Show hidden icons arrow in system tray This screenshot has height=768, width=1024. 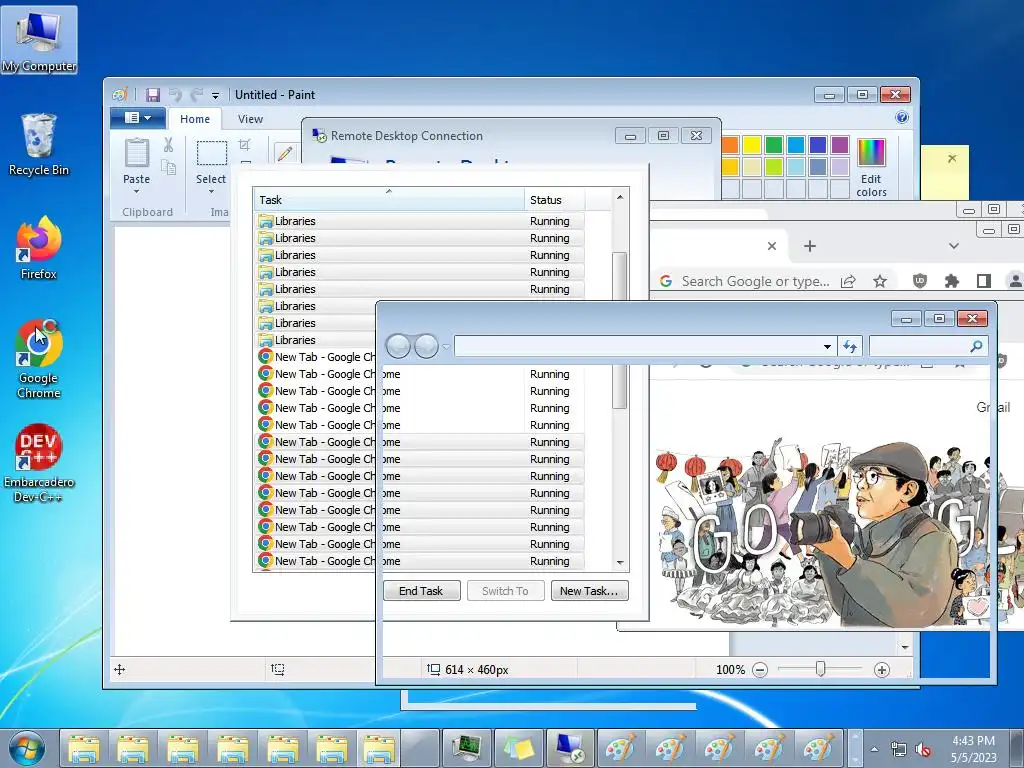coord(874,749)
